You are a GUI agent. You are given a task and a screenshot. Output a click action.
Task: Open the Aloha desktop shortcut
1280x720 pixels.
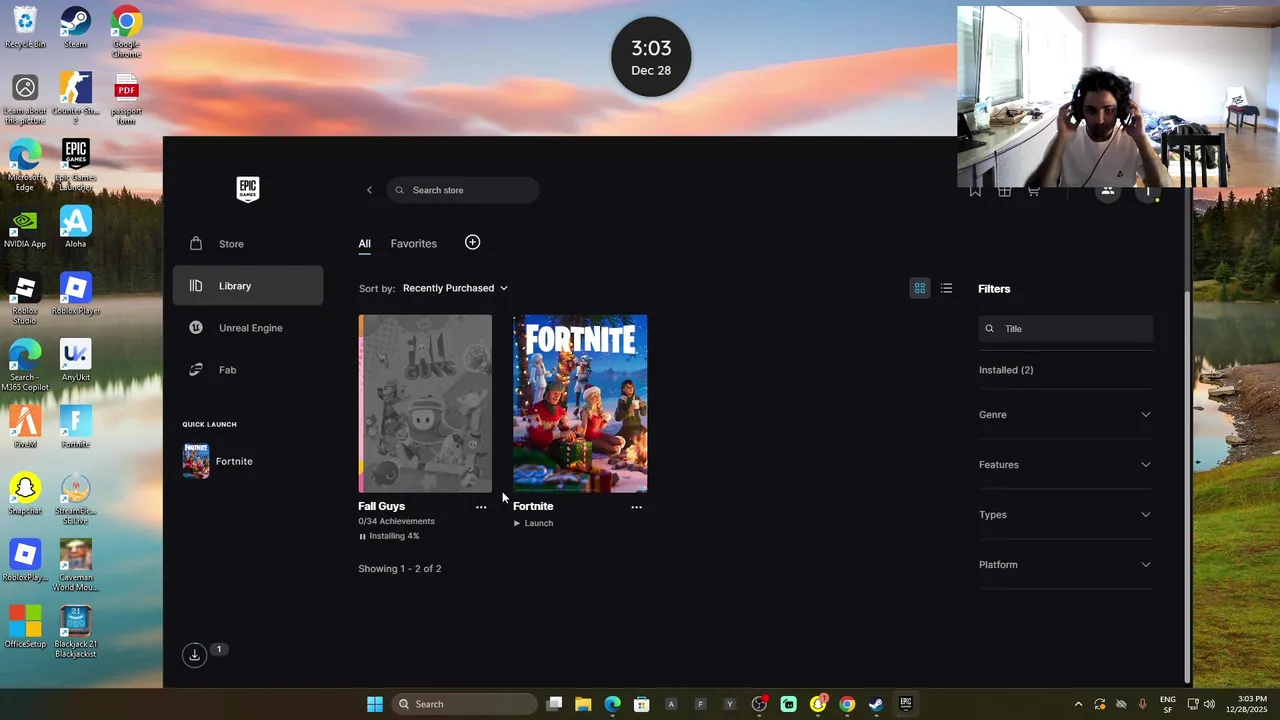(75, 228)
